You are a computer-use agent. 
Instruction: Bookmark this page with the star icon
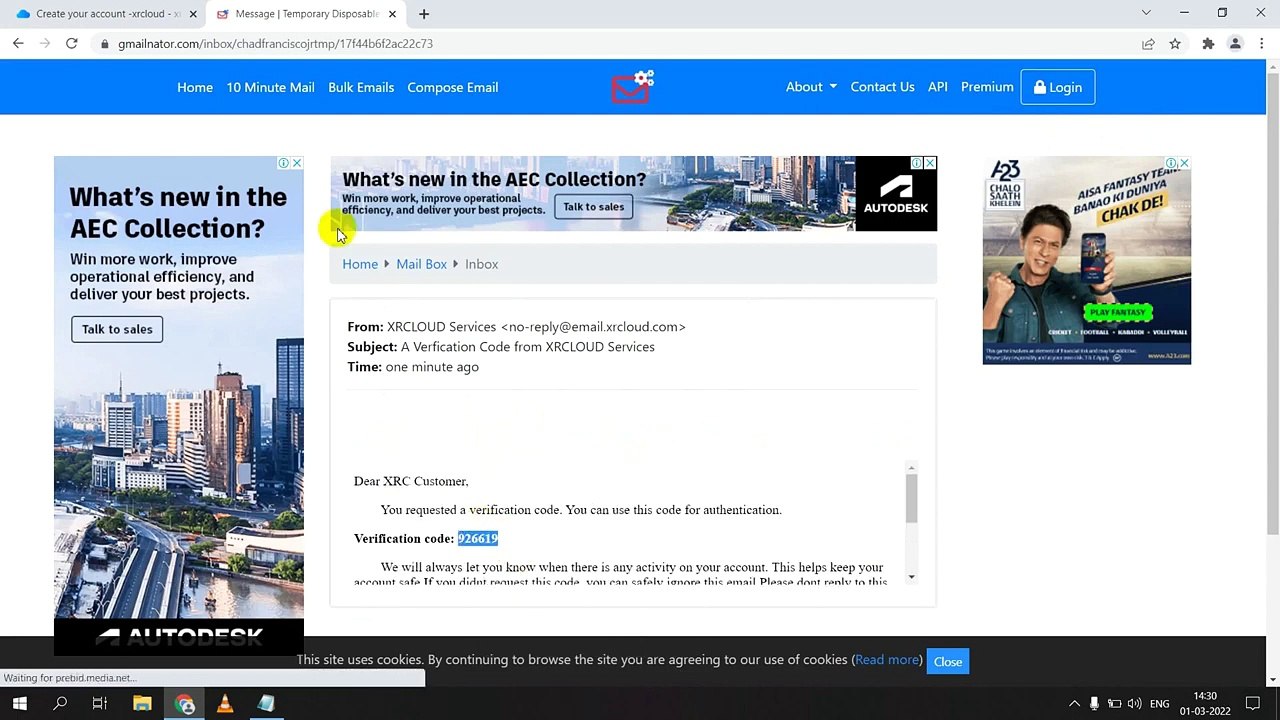point(1175,44)
